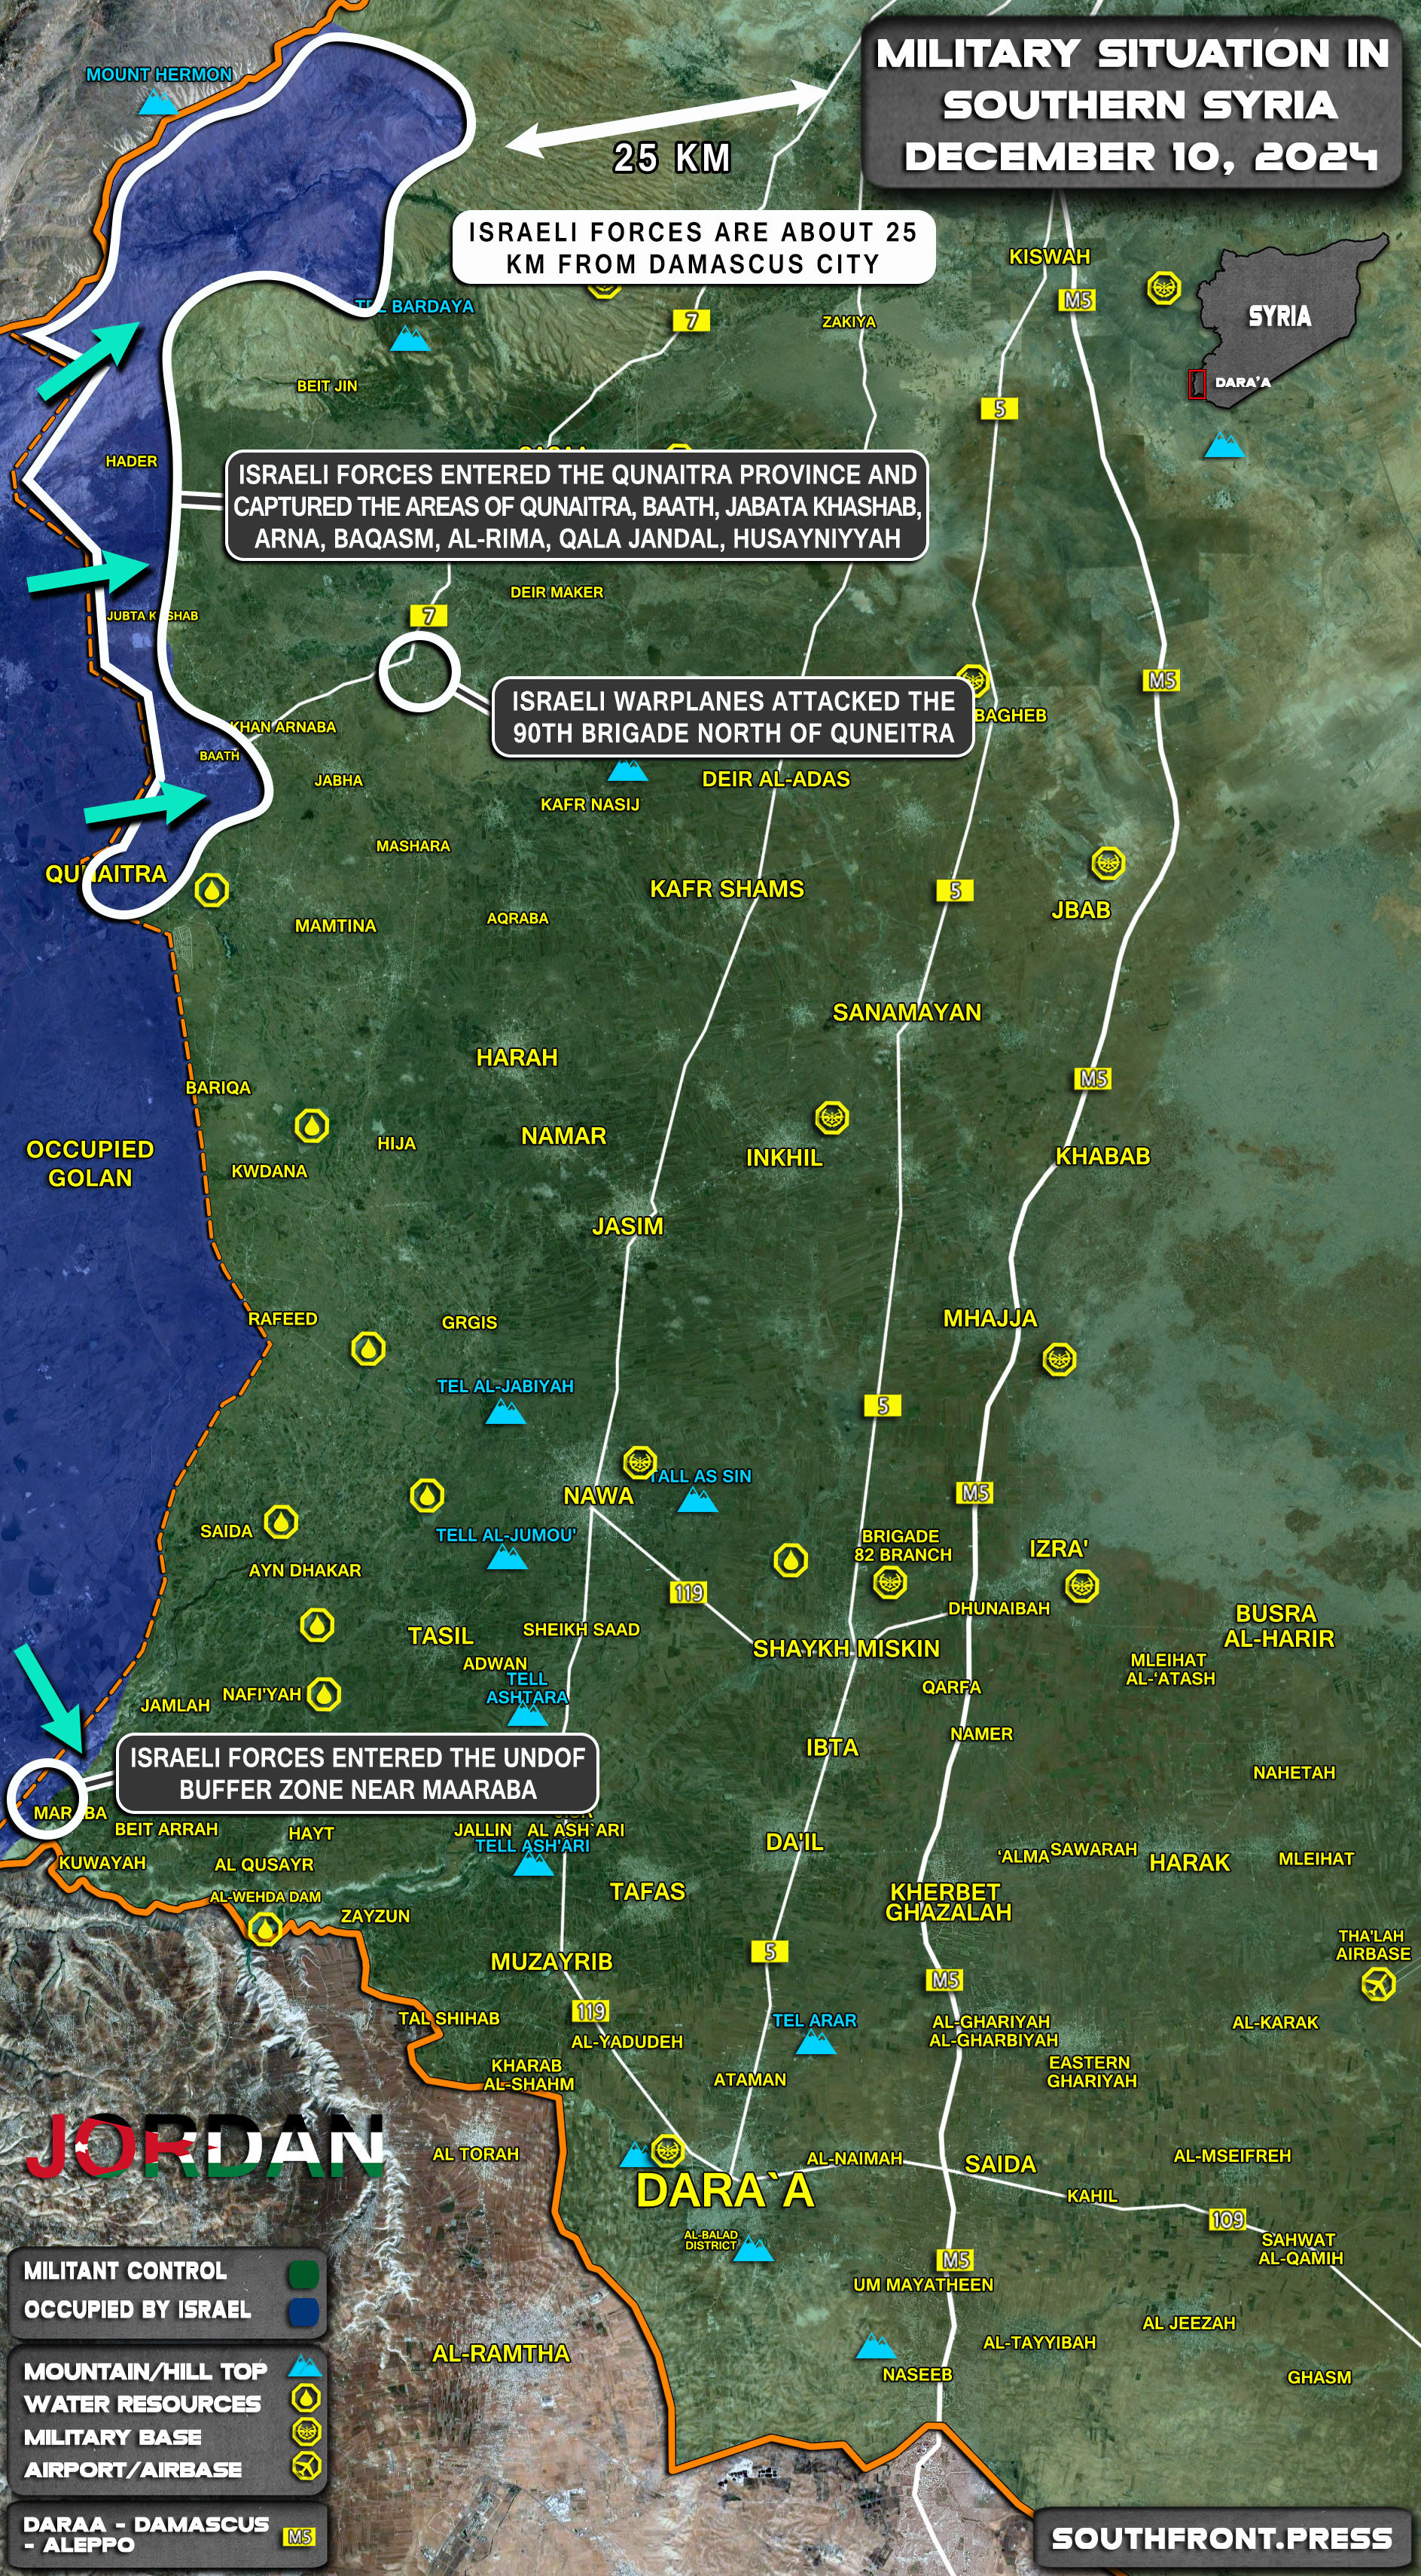Screen dimensions: 1421x2576
Task: Select the 90th Brigade airstrike callout box
Action: coord(733,717)
